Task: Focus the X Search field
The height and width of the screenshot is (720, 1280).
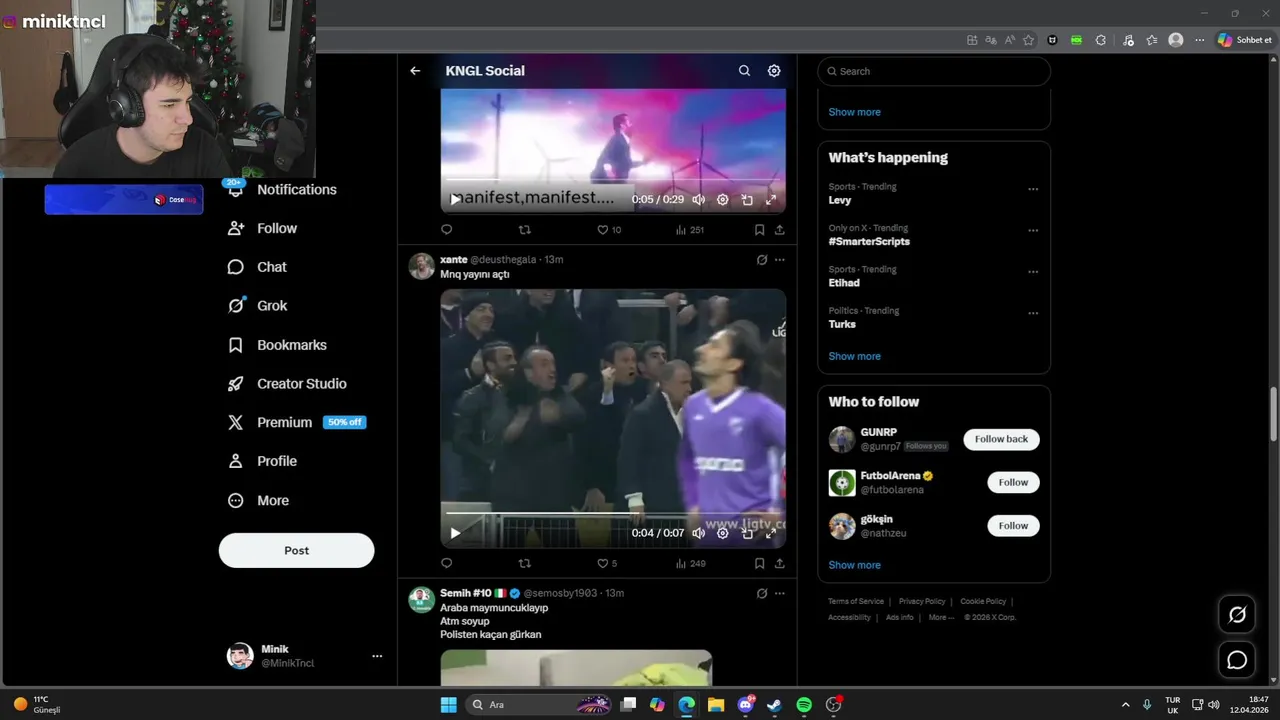Action: point(934,71)
